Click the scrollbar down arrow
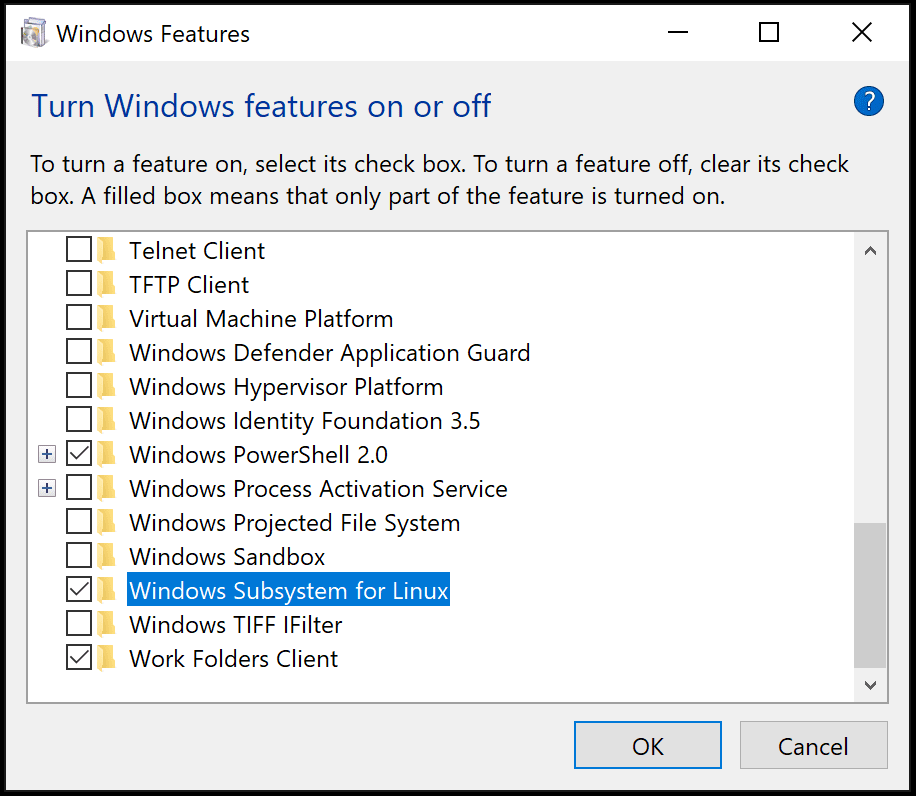Image resolution: width=916 pixels, height=796 pixels. point(870,685)
